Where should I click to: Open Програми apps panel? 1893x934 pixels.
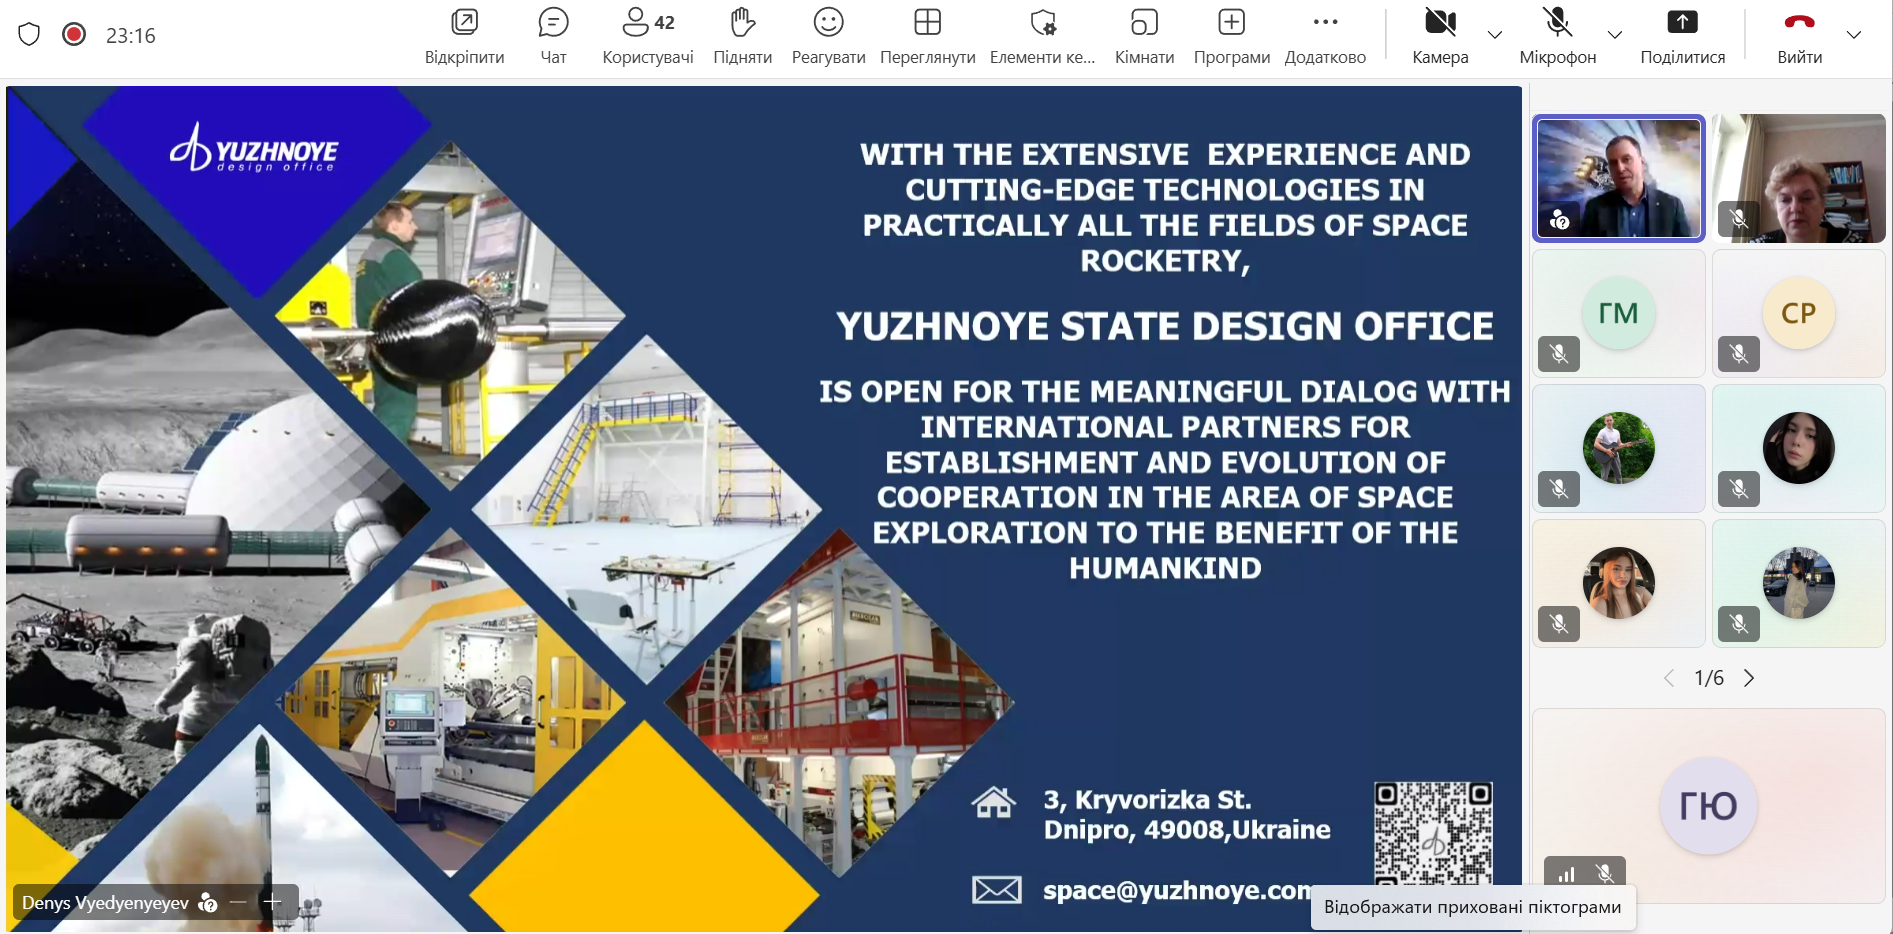(1231, 35)
